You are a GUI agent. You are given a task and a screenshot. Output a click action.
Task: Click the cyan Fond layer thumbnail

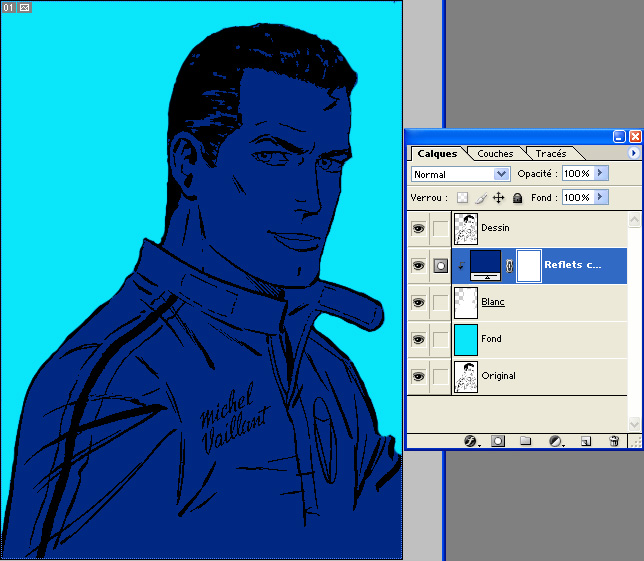(466, 340)
